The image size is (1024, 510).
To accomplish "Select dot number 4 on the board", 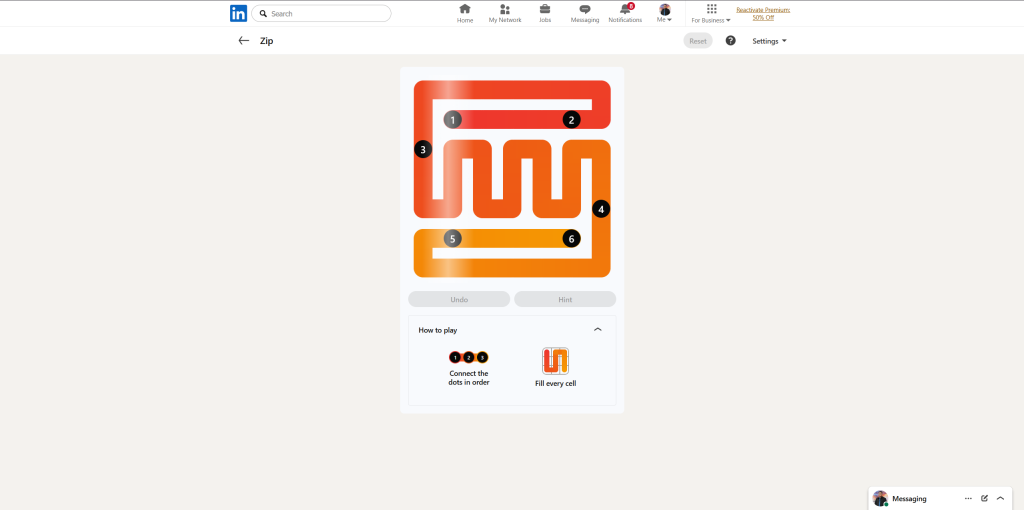I will click(601, 209).
